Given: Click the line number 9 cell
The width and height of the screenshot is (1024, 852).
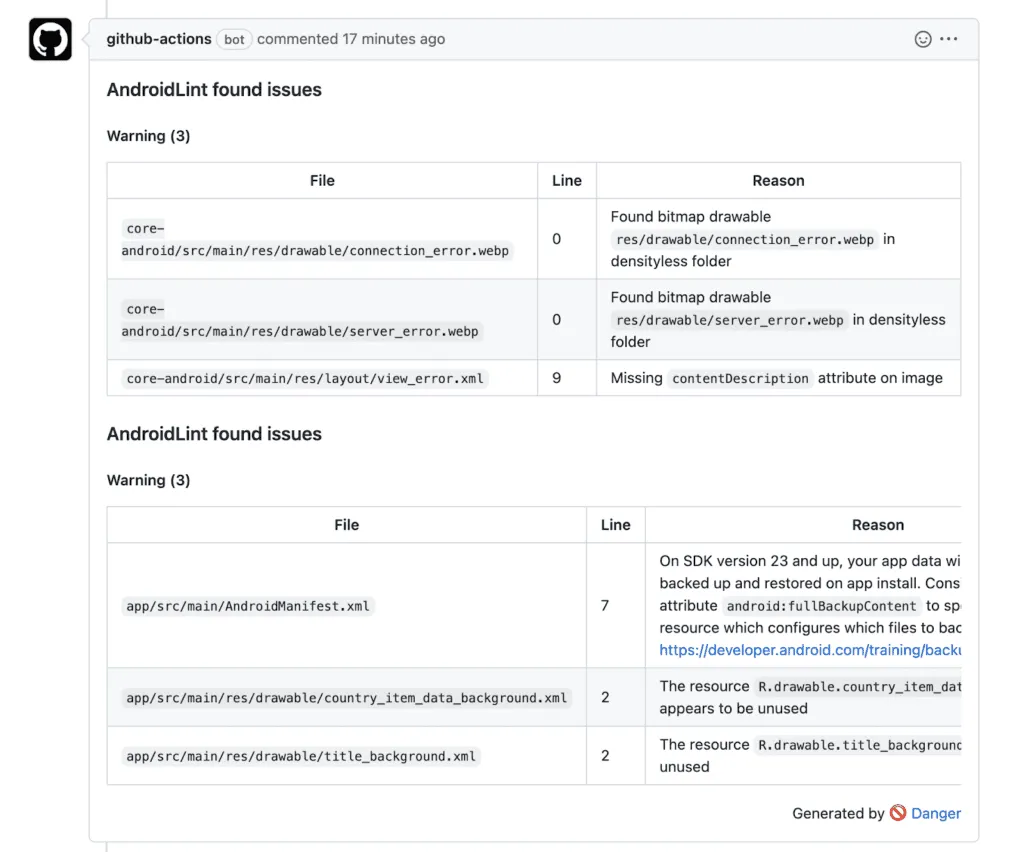Looking at the screenshot, I should pos(557,378).
